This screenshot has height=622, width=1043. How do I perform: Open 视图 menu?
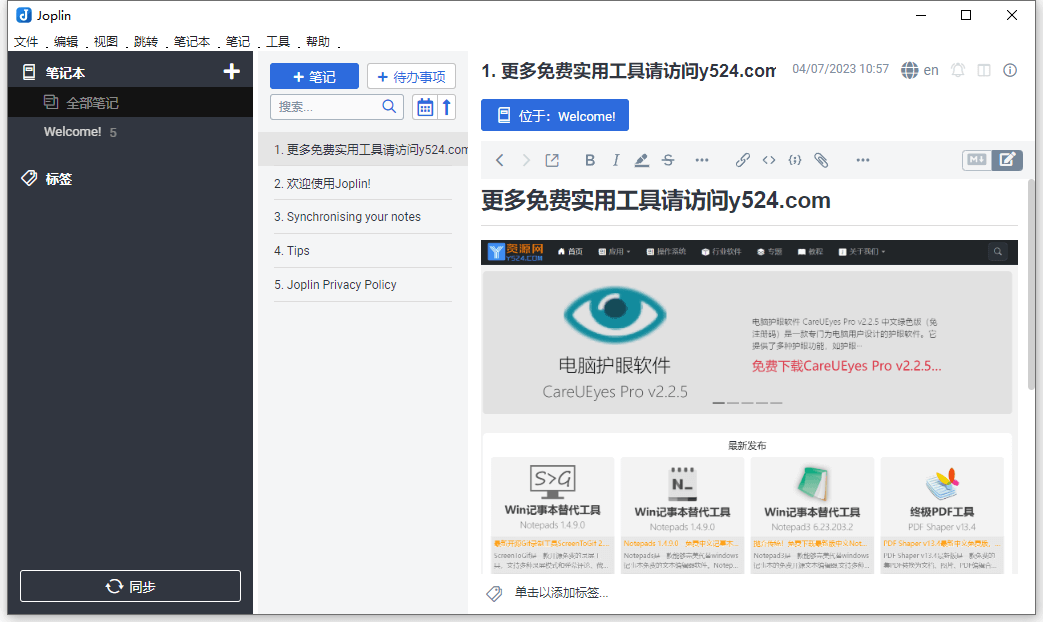106,42
